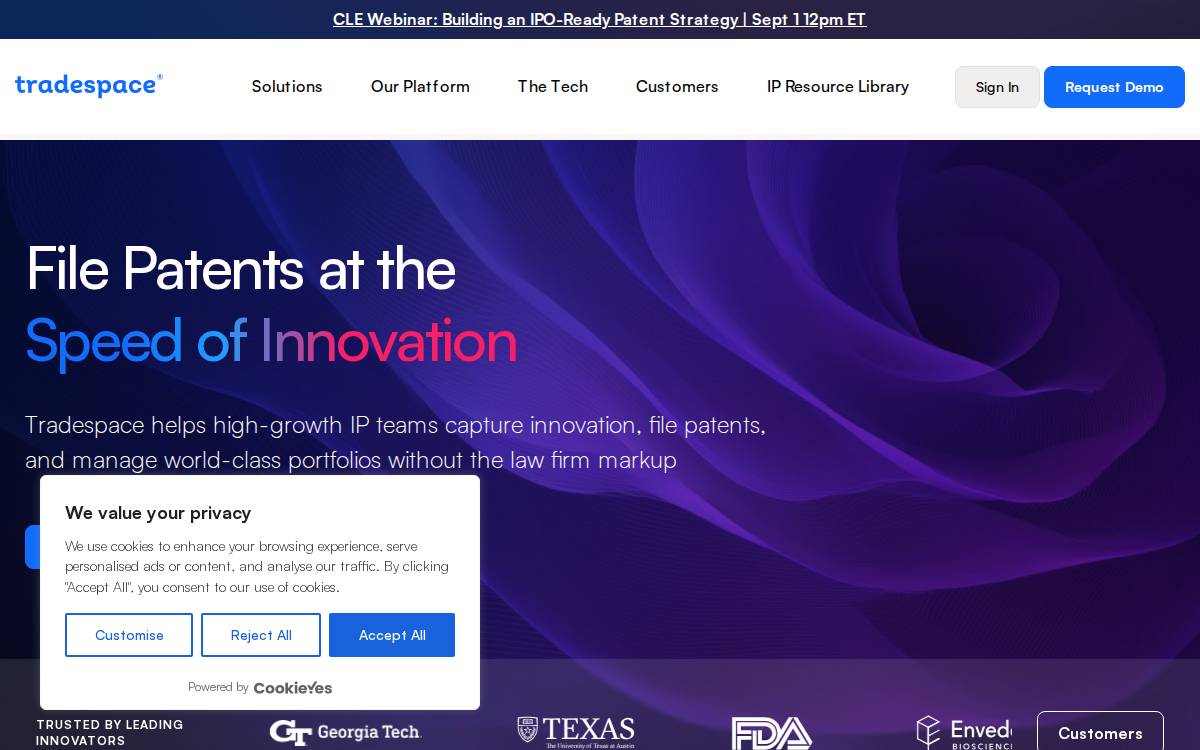
Task: Click the Georgia Tech logo
Action: pyautogui.click(x=346, y=732)
